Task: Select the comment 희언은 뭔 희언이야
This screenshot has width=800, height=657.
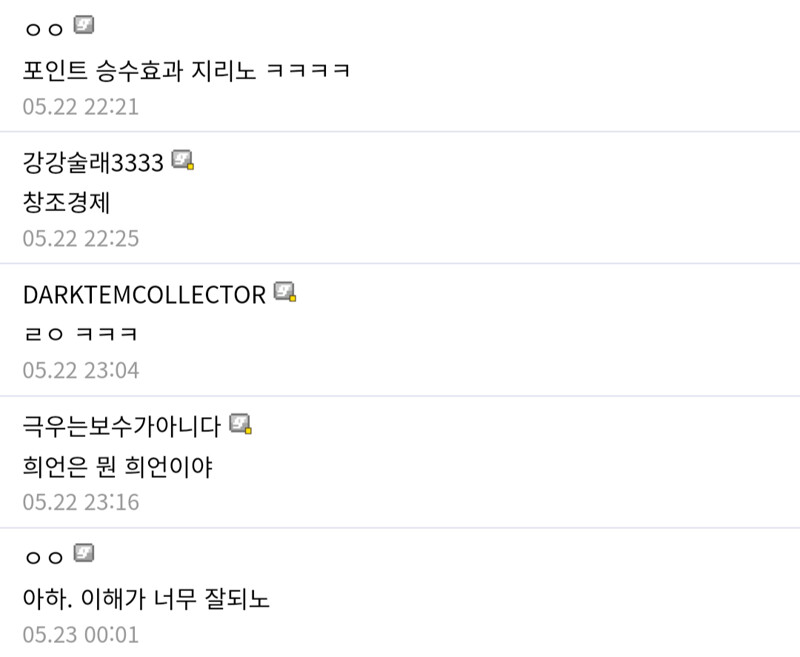Action: (x=118, y=466)
